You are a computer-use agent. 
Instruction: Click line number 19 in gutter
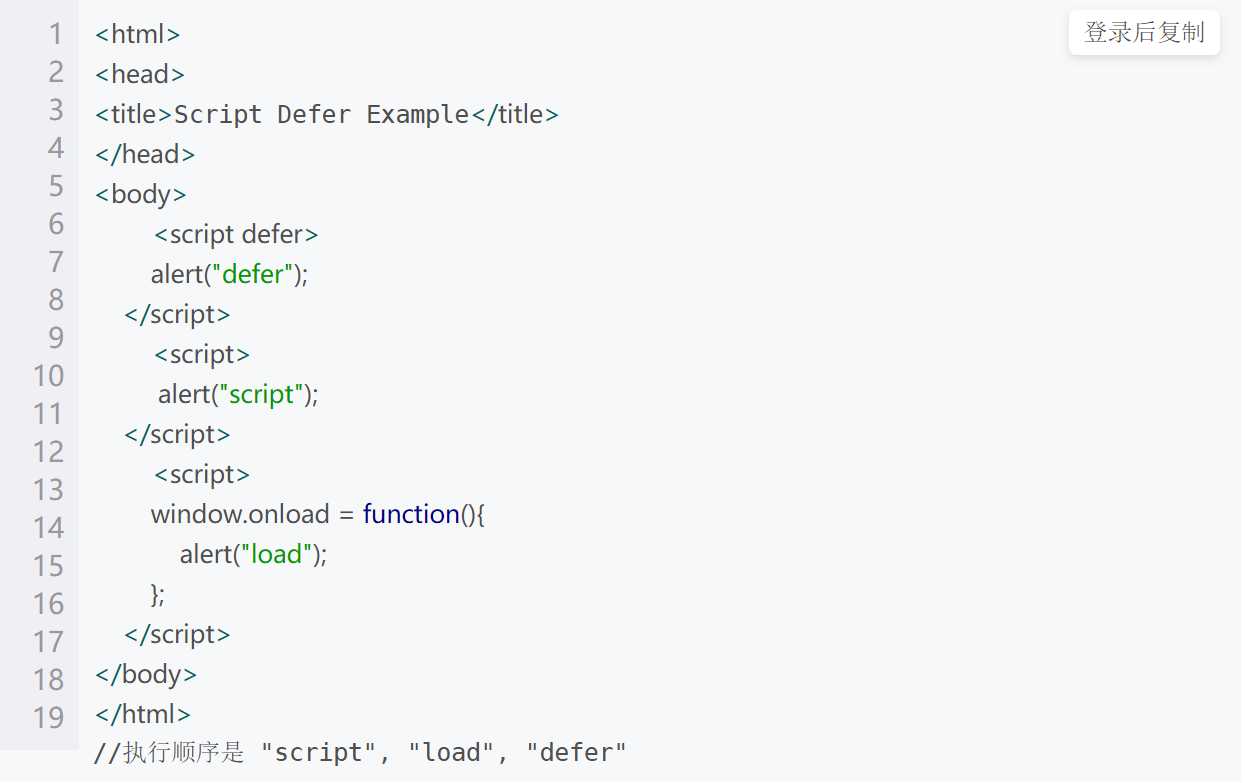(x=48, y=718)
